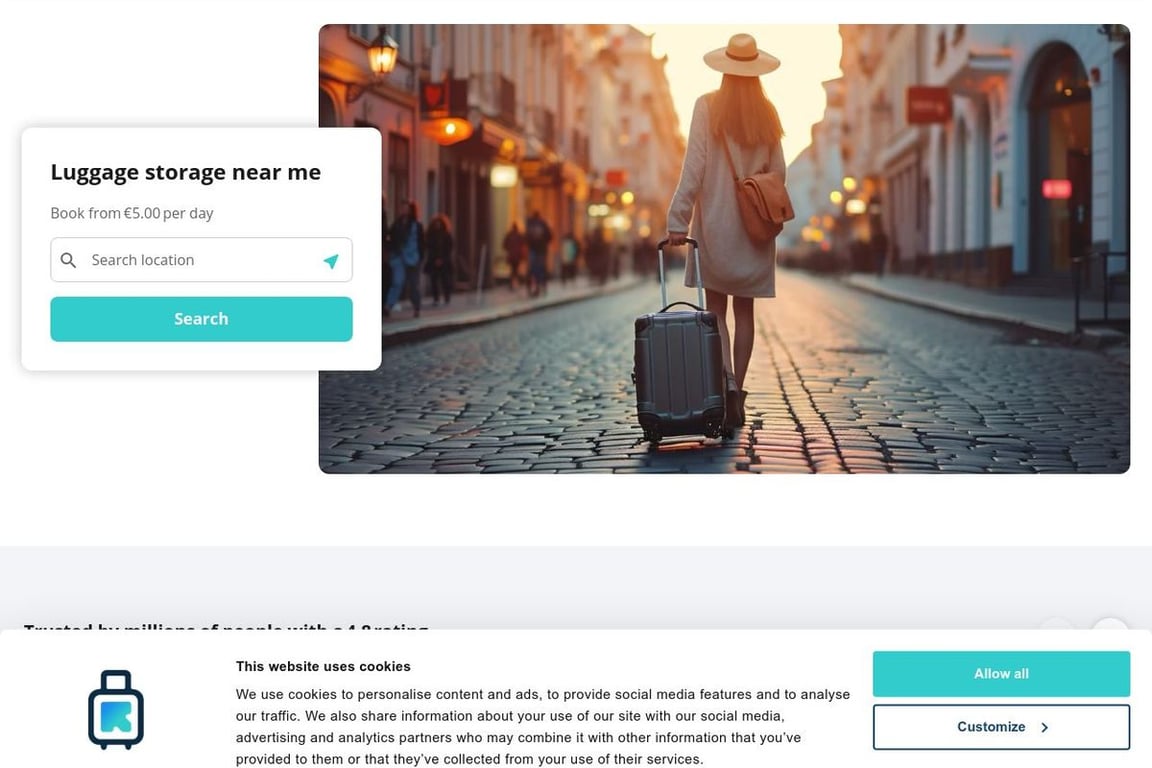Click the Luggage storage near me heading

click(186, 172)
